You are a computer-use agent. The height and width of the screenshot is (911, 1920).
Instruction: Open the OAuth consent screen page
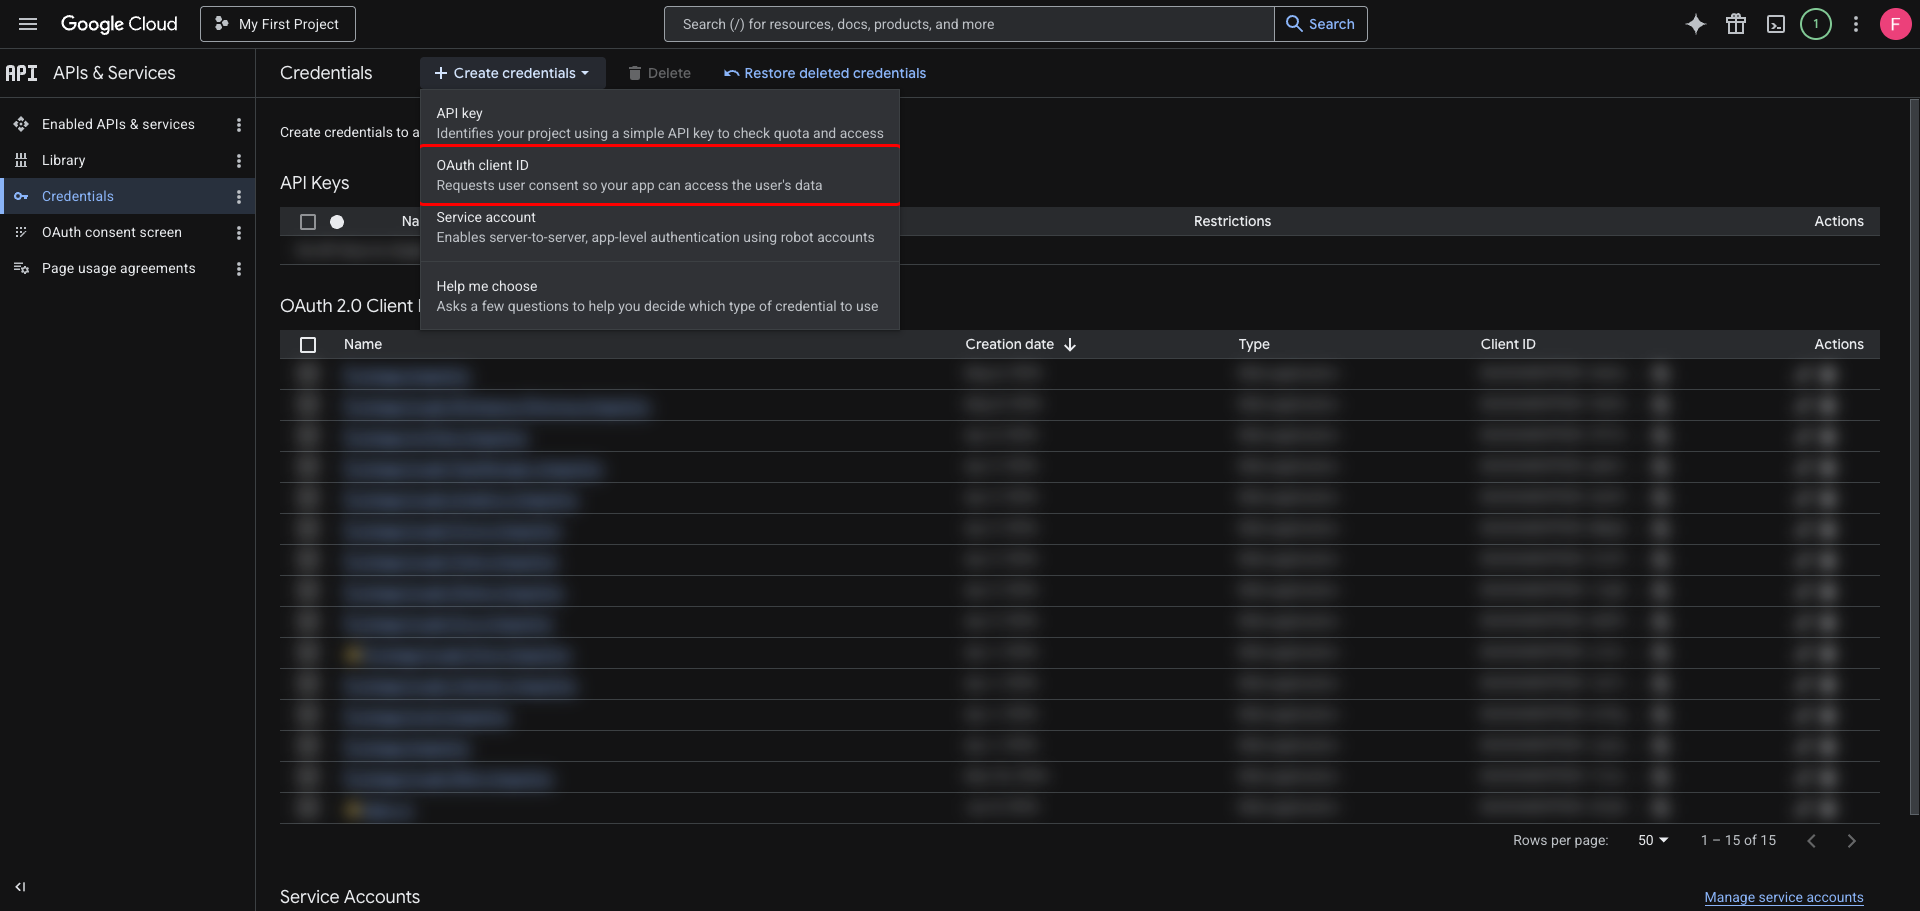pos(112,232)
